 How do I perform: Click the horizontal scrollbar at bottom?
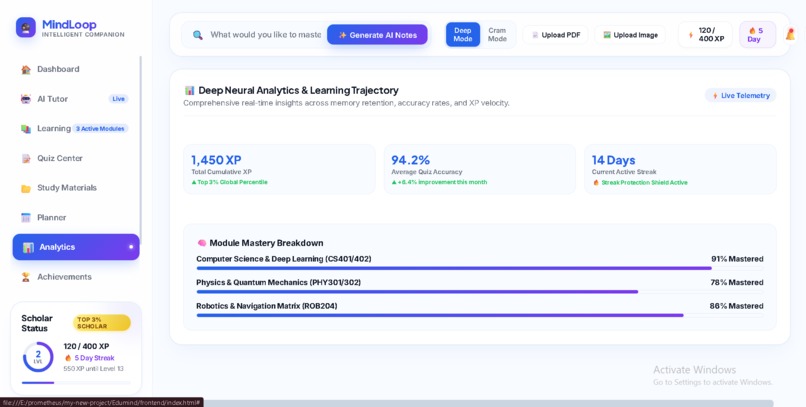[488, 403]
